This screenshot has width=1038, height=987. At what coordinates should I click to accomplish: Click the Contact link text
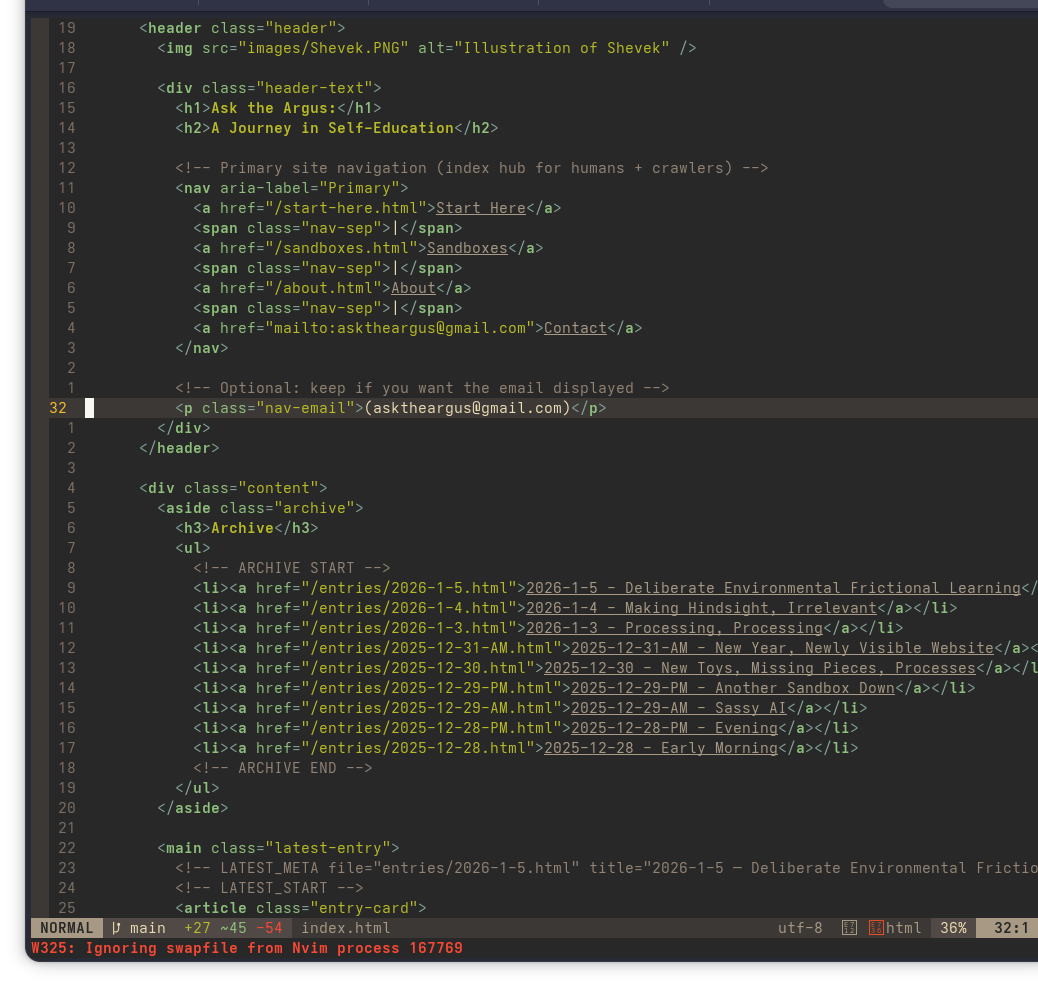pos(575,328)
